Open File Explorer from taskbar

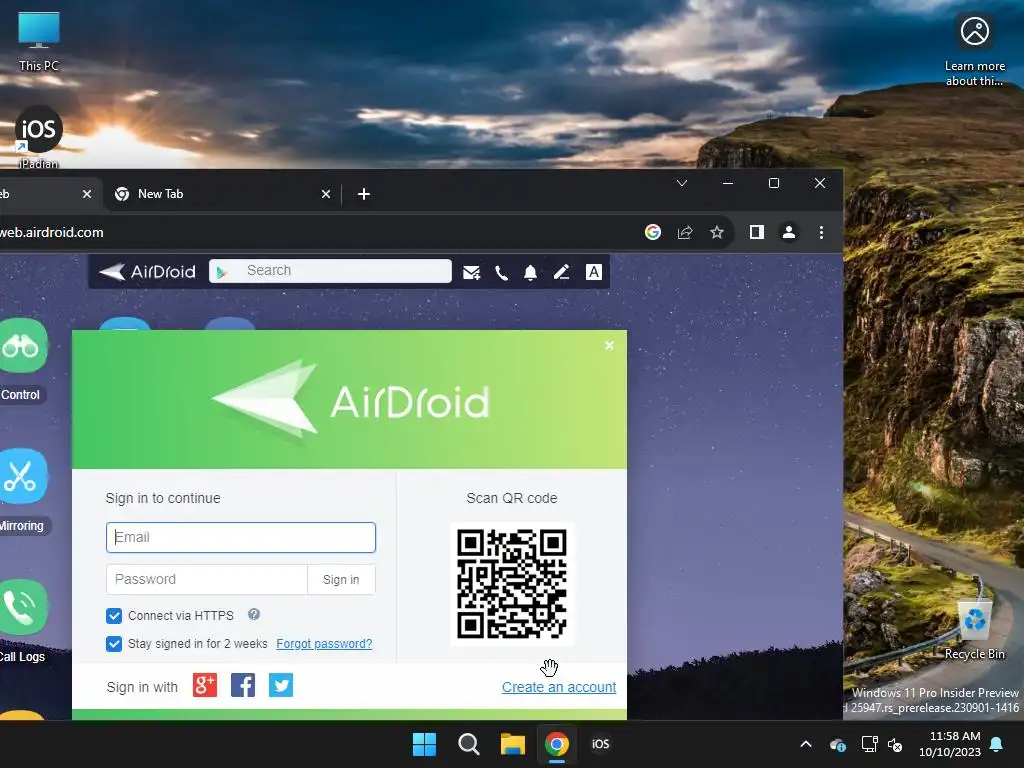[x=513, y=744]
